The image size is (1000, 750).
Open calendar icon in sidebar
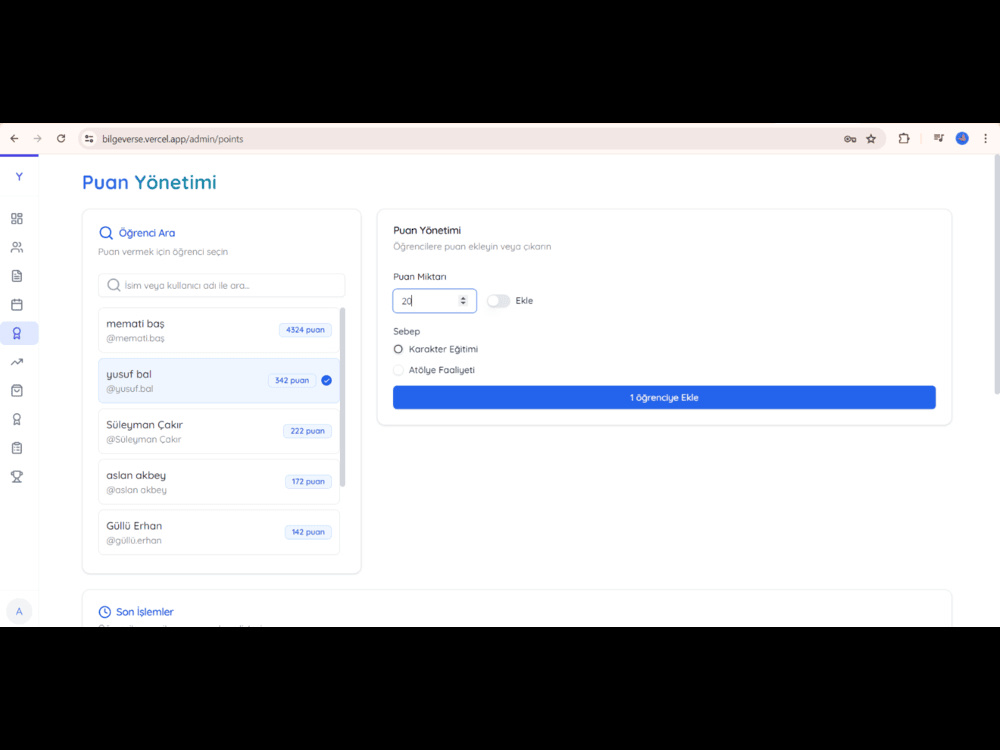[x=17, y=305]
